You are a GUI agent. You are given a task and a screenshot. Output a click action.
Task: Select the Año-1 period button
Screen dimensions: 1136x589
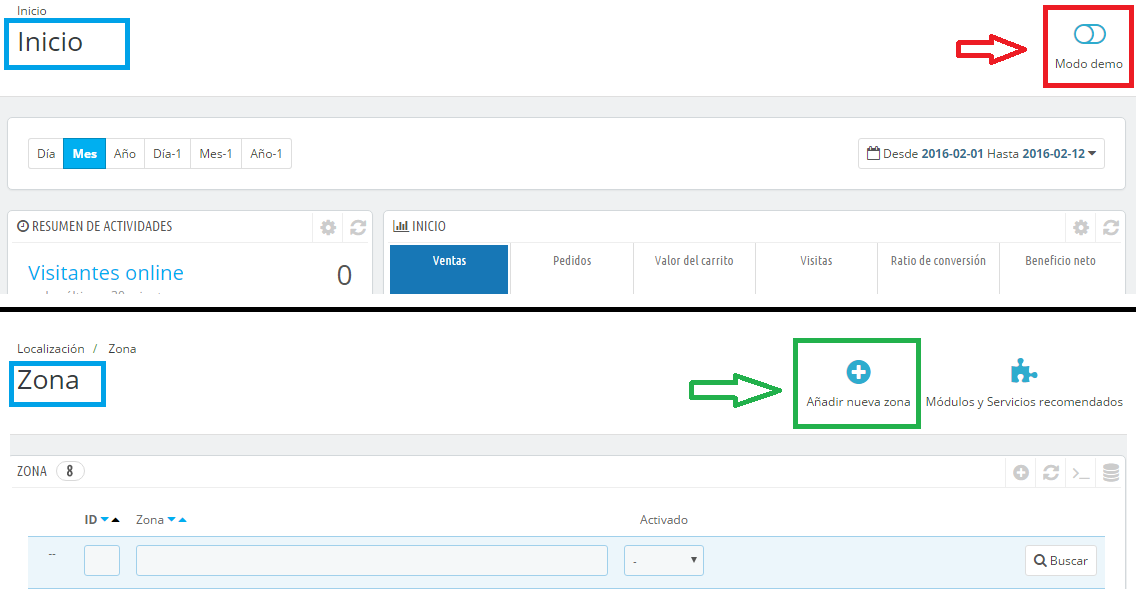click(266, 154)
